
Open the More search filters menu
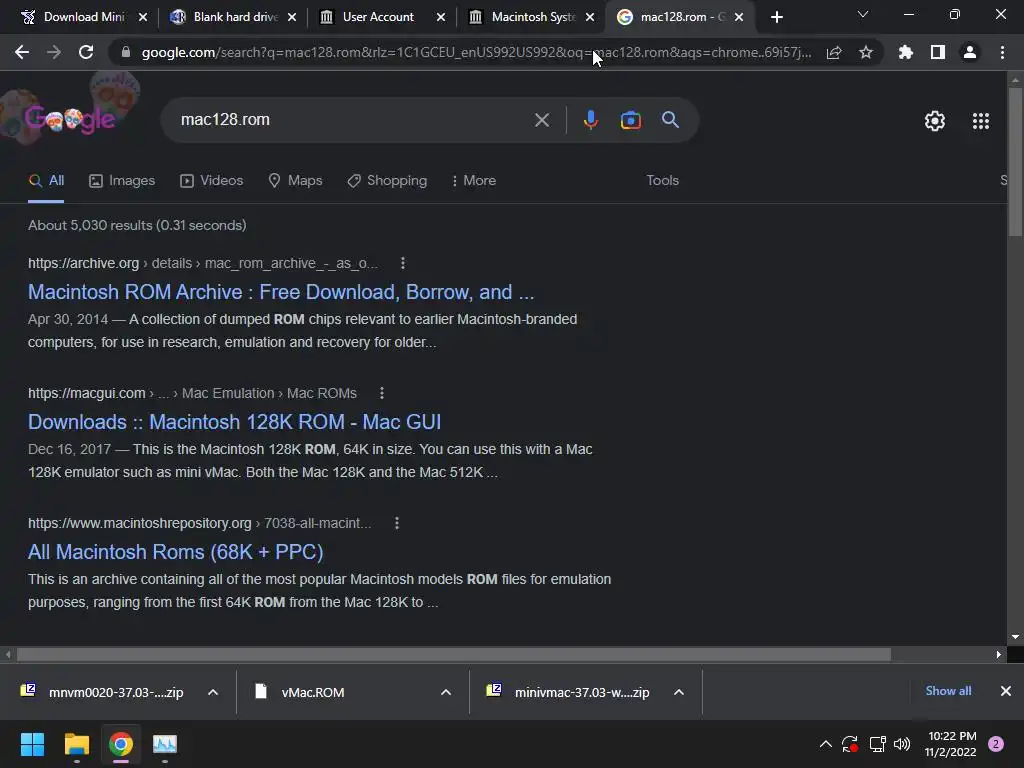pos(473,181)
